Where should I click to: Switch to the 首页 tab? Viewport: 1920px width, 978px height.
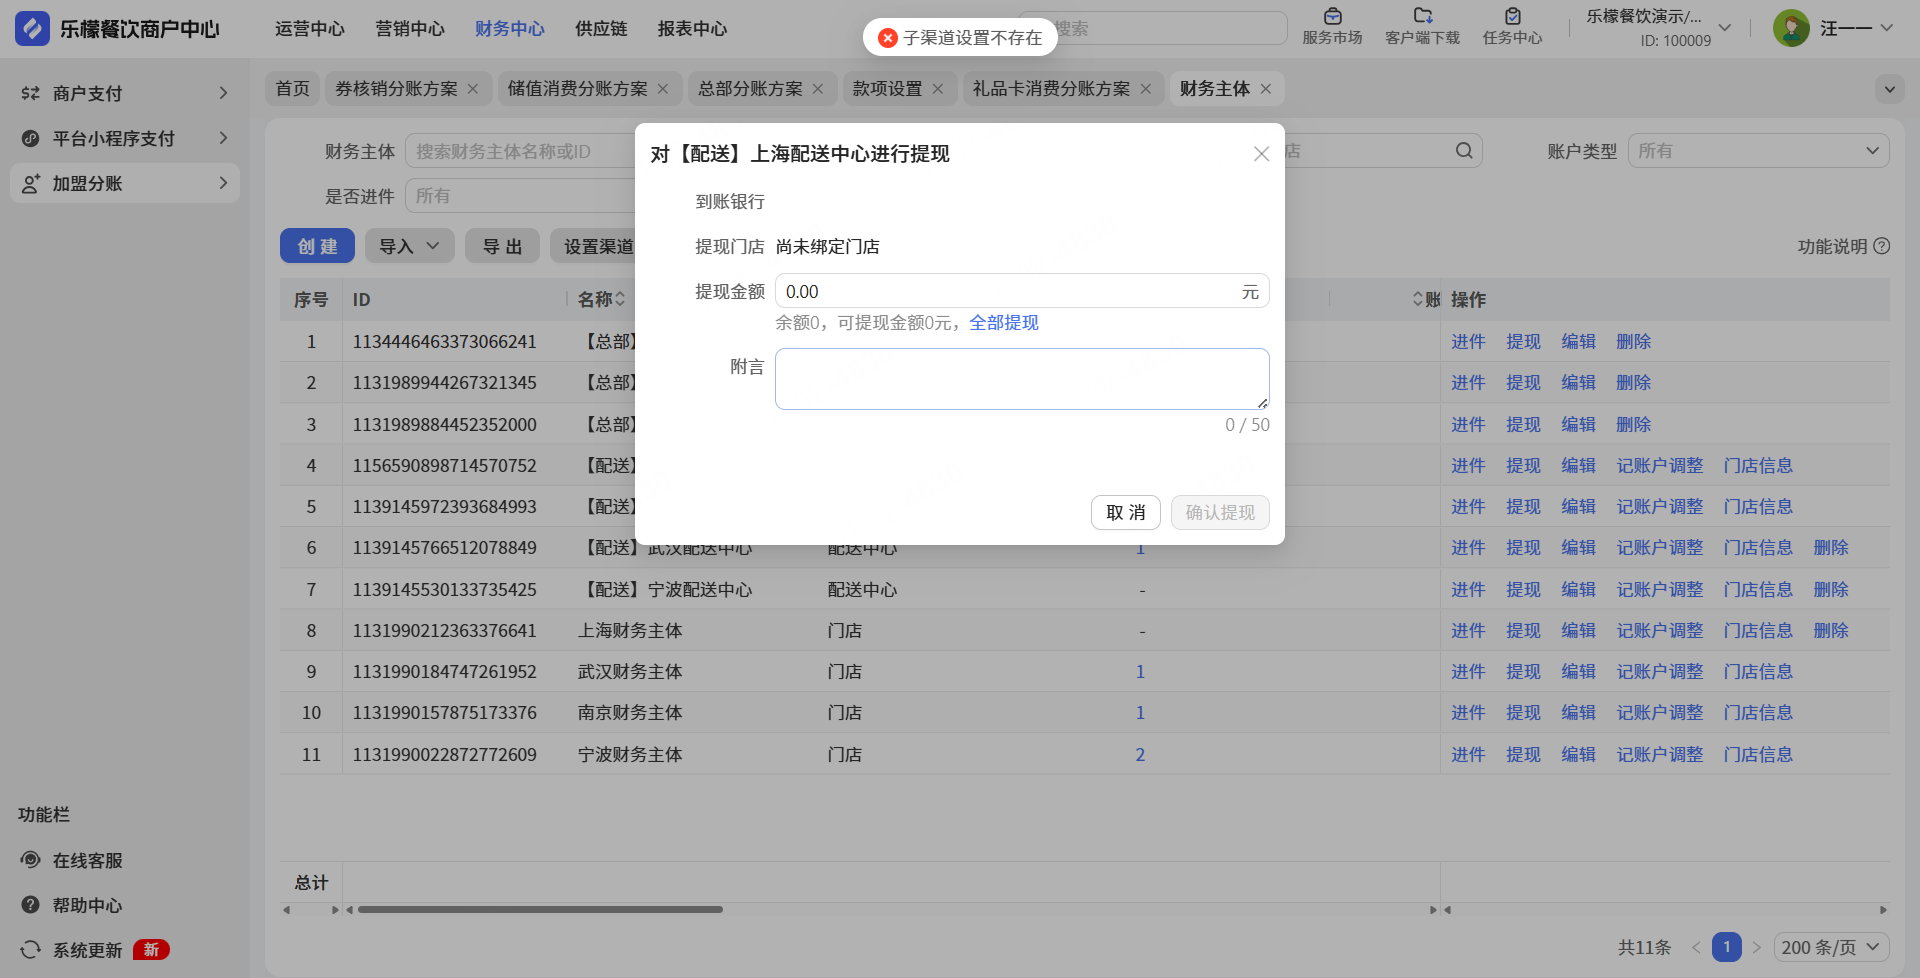click(x=293, y=89)
